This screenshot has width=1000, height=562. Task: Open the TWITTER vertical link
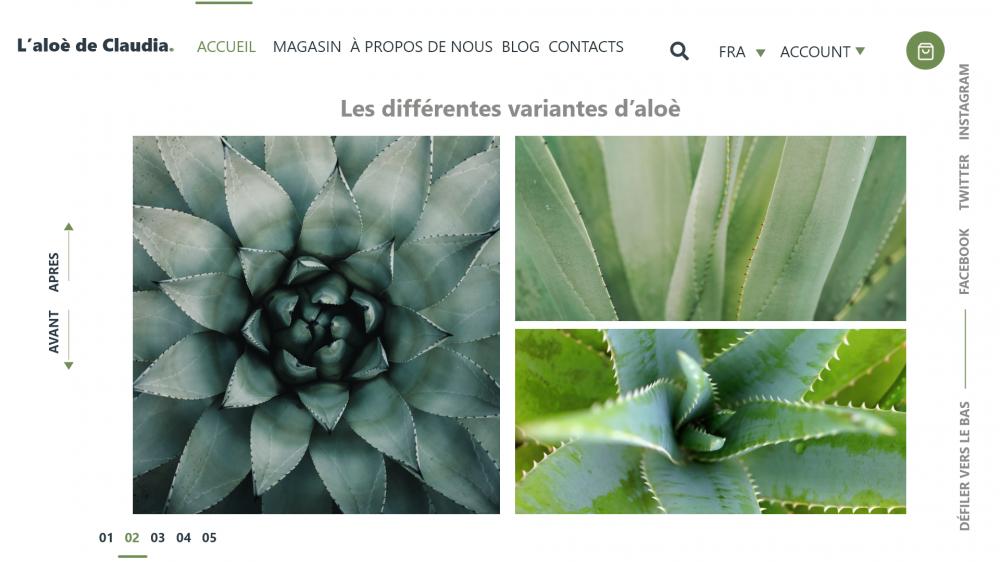tap(964, 182)
